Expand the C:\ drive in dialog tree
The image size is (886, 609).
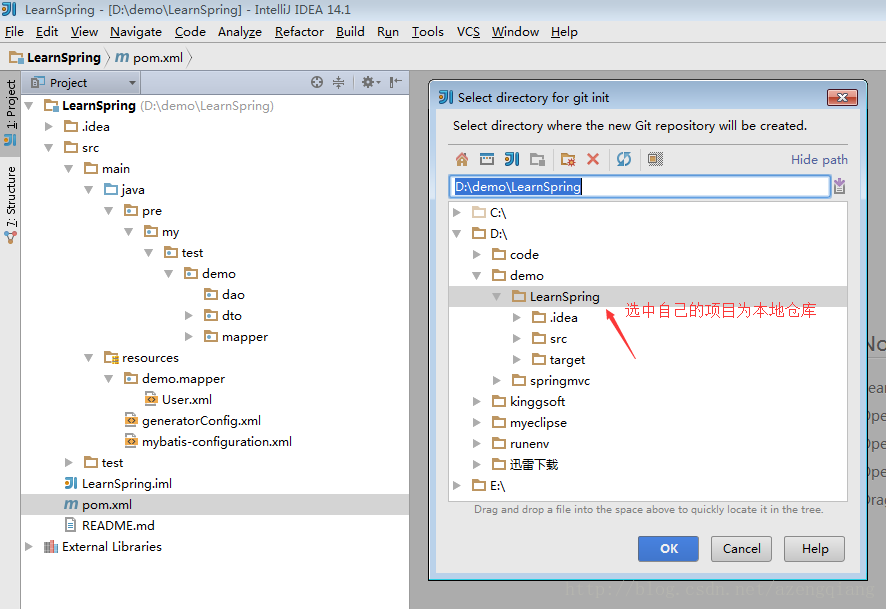coord(457,212)
